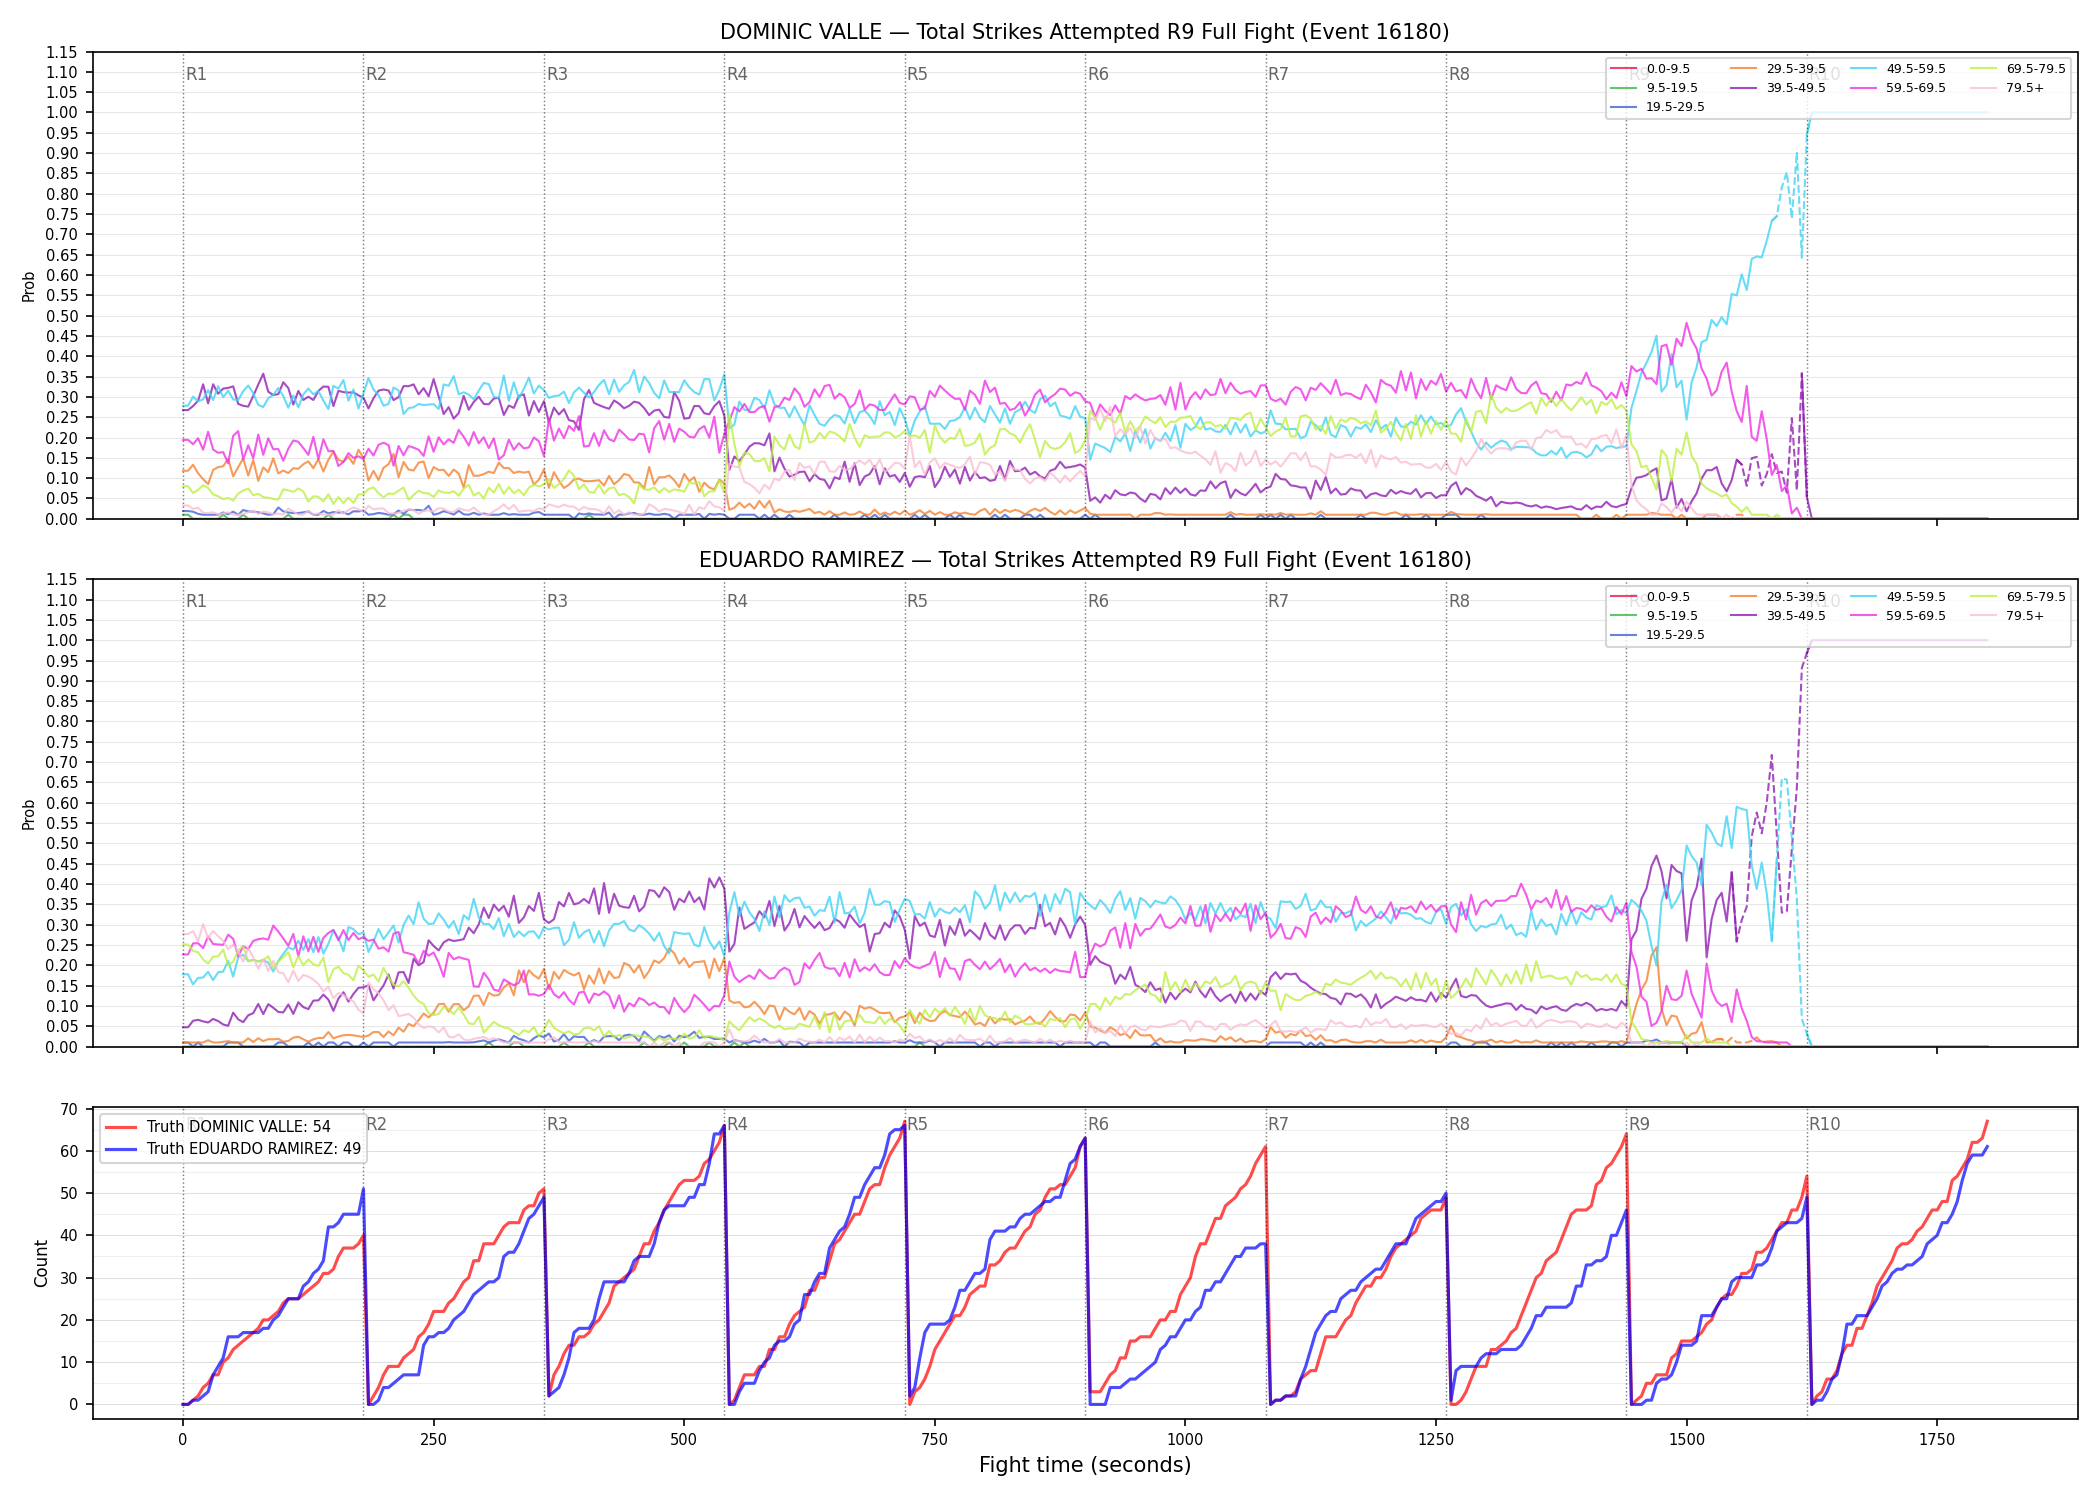This screenshot has height=1500, width=2100.
Task: Click '29.5-39.5' in DOMINIC VALLE legend
Action: 1796,69
